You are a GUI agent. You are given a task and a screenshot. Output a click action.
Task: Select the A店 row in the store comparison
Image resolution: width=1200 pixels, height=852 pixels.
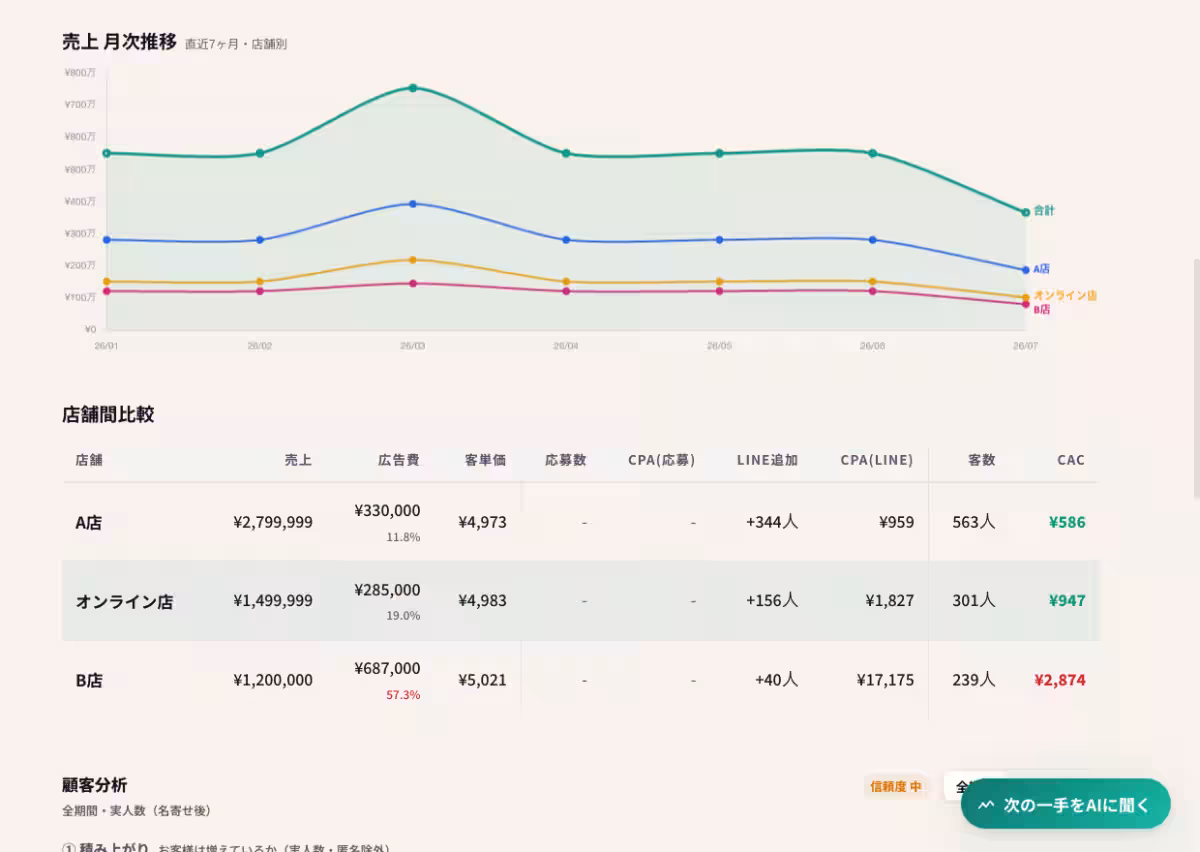(580, 522)
